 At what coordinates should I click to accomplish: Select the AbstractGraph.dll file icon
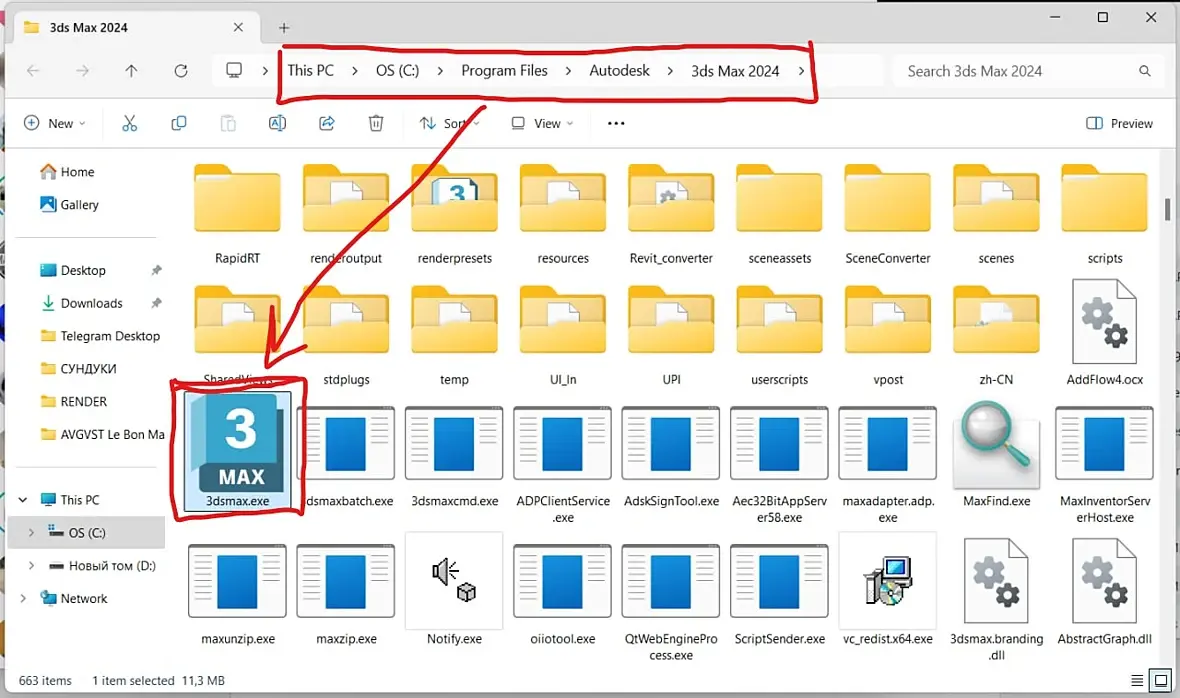tap(1104, 581)
